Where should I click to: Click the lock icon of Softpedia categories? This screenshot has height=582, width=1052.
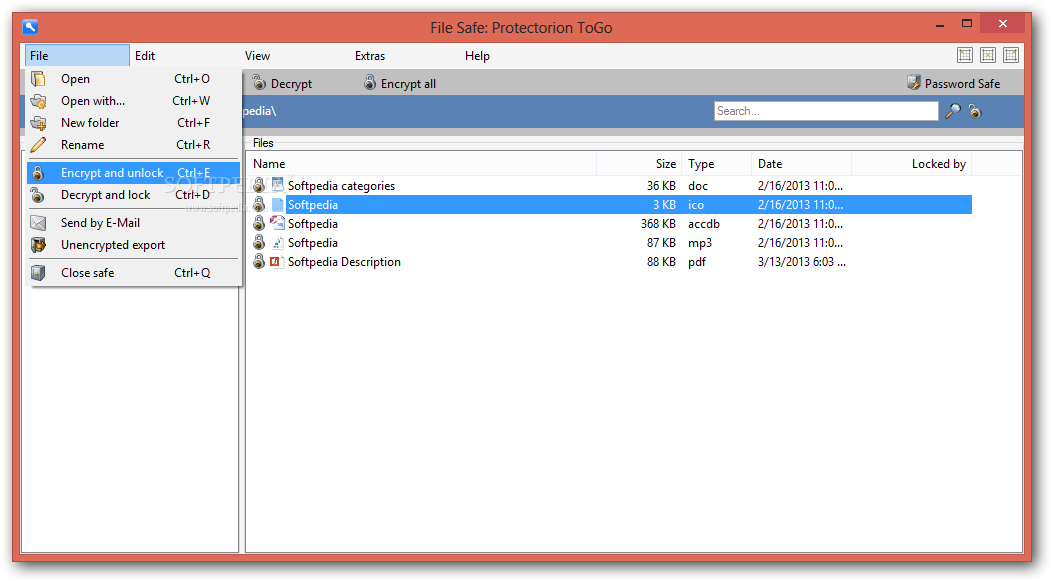point(259,185)
